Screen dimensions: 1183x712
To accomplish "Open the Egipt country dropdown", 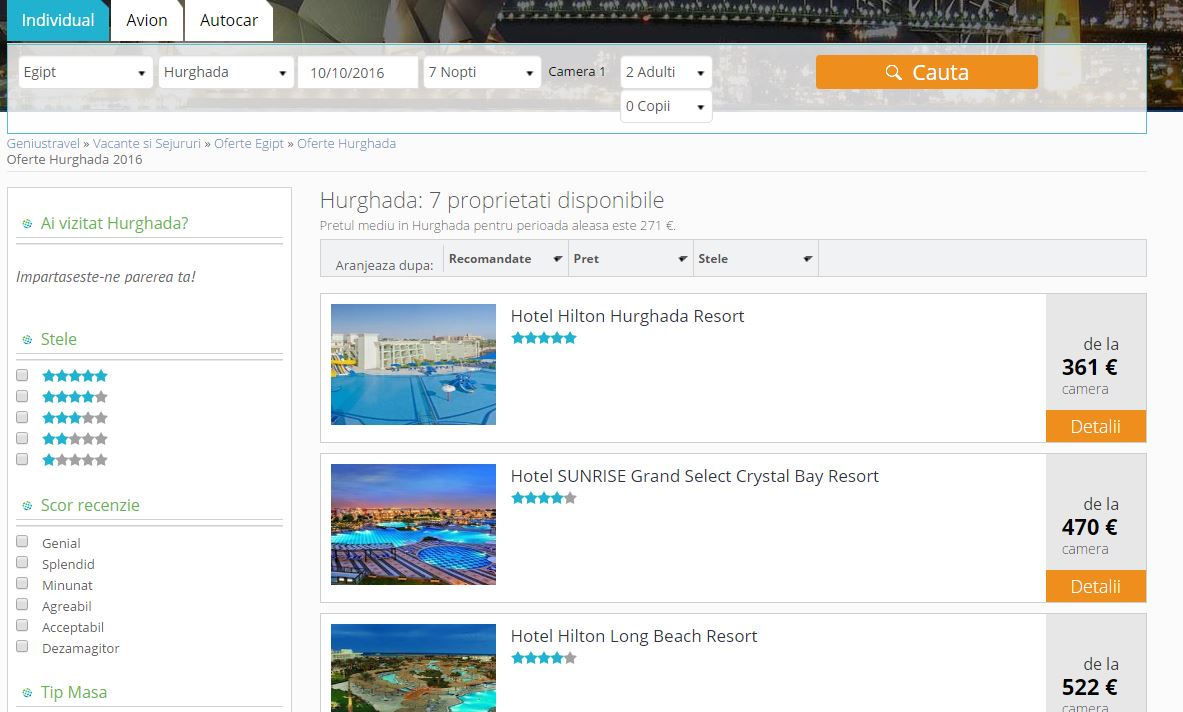I will click(85, 72).
